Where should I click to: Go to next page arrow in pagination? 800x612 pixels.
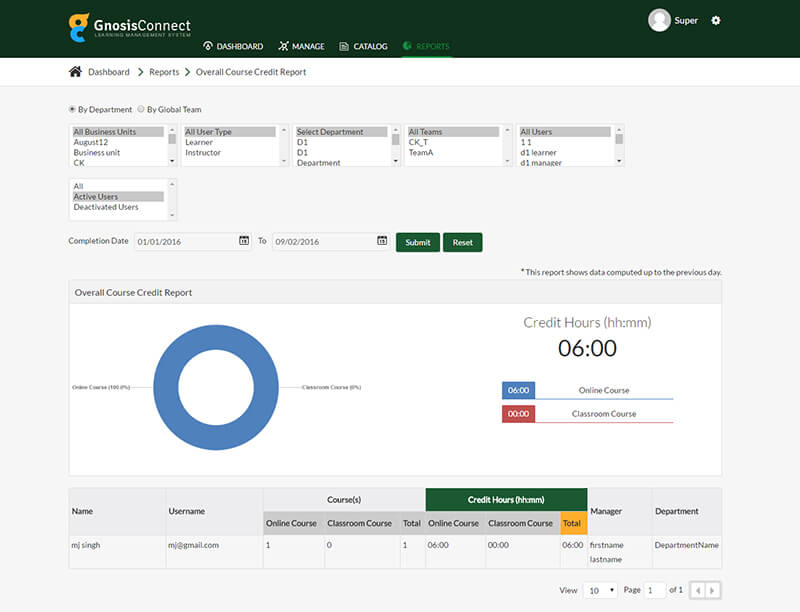[713, 590]
